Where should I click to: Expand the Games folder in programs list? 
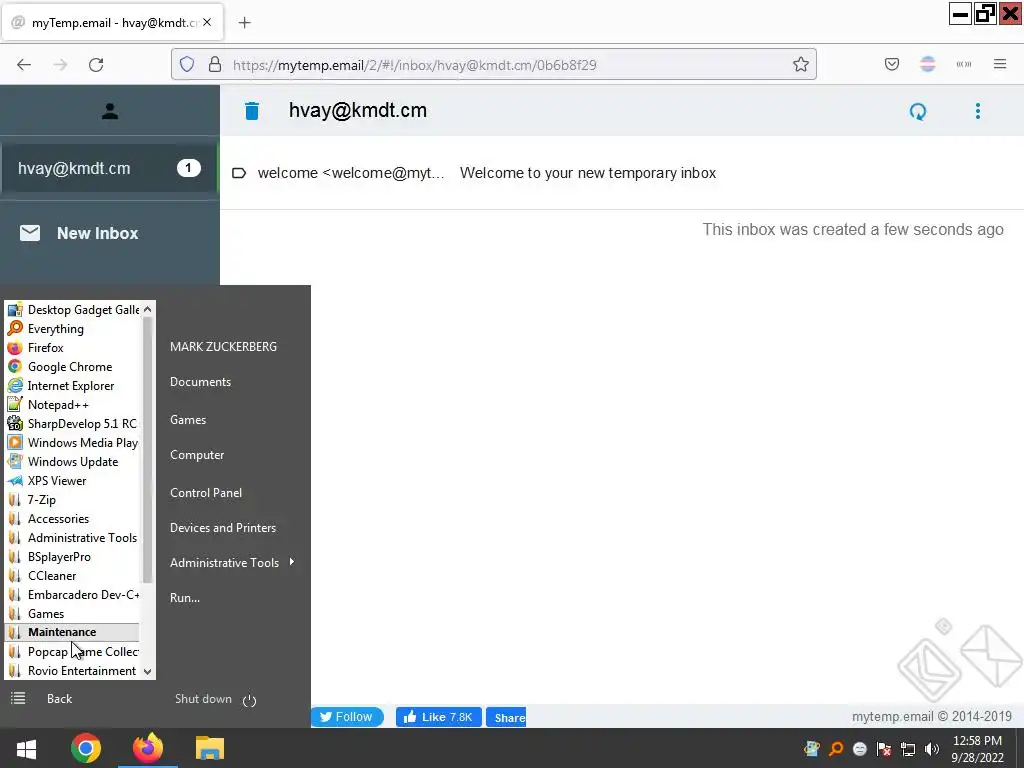coord(72,613)
